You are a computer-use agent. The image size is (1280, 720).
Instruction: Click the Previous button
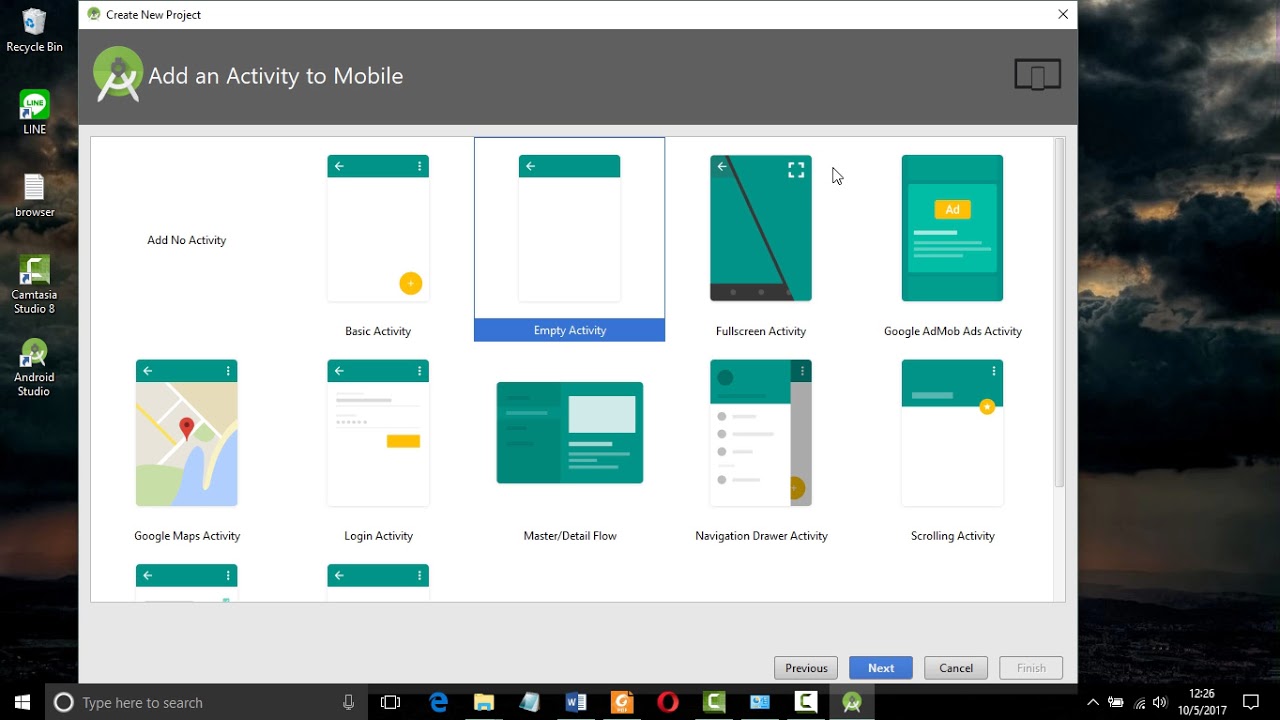[806, 668]
